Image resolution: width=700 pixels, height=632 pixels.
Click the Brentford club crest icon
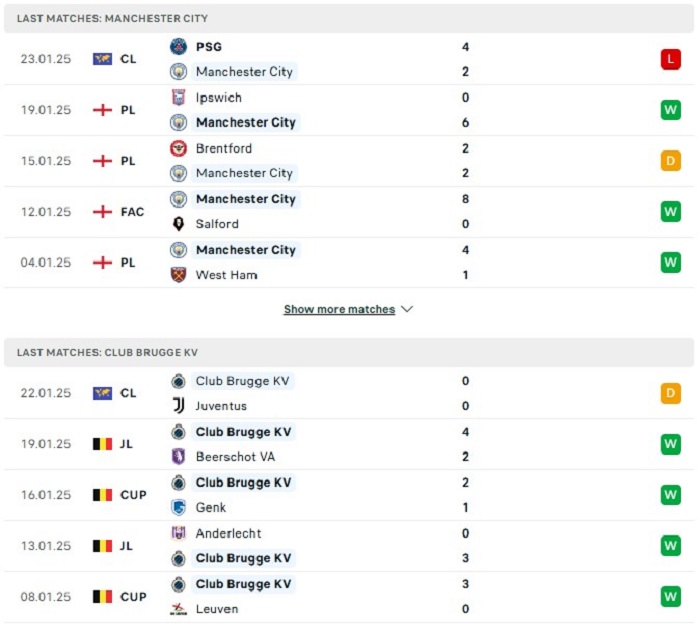(178, 148)
